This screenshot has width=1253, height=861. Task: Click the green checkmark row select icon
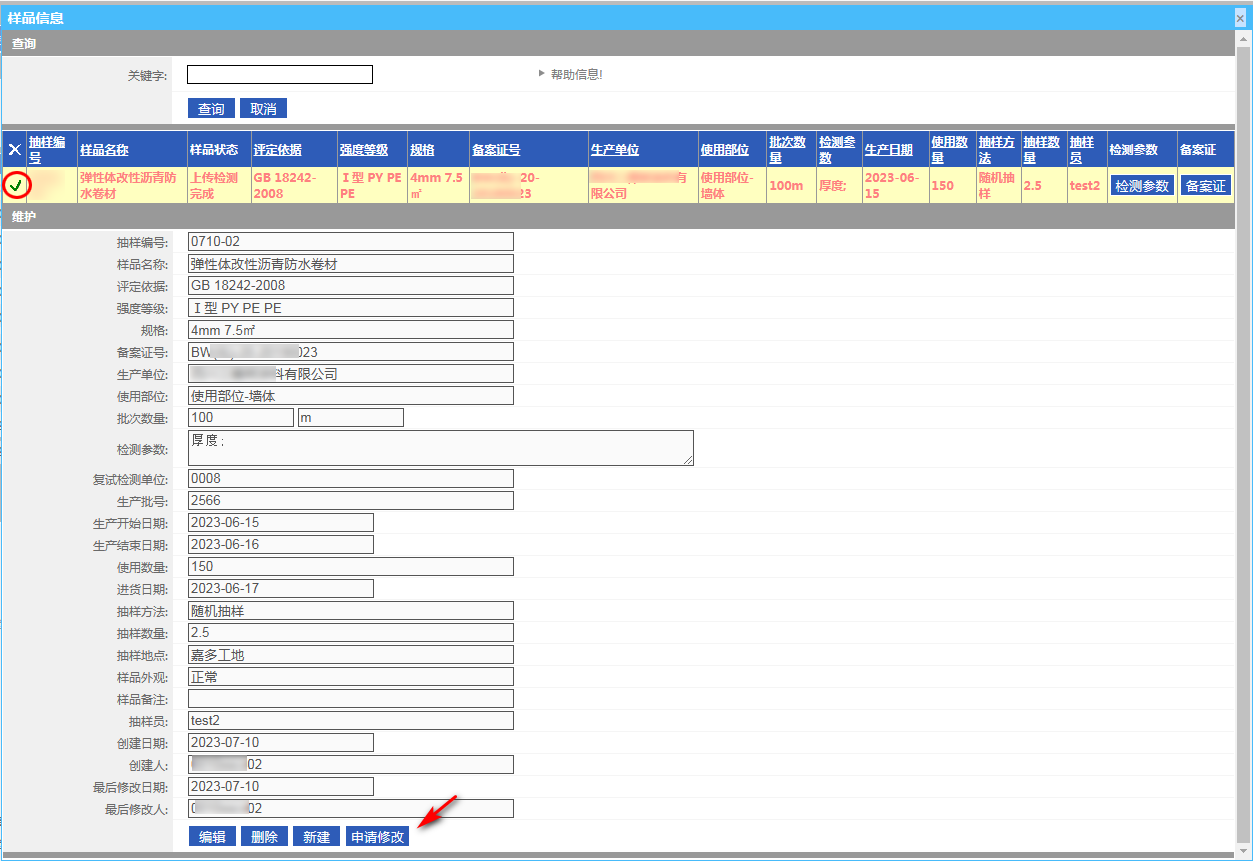[x=16, y=185]
